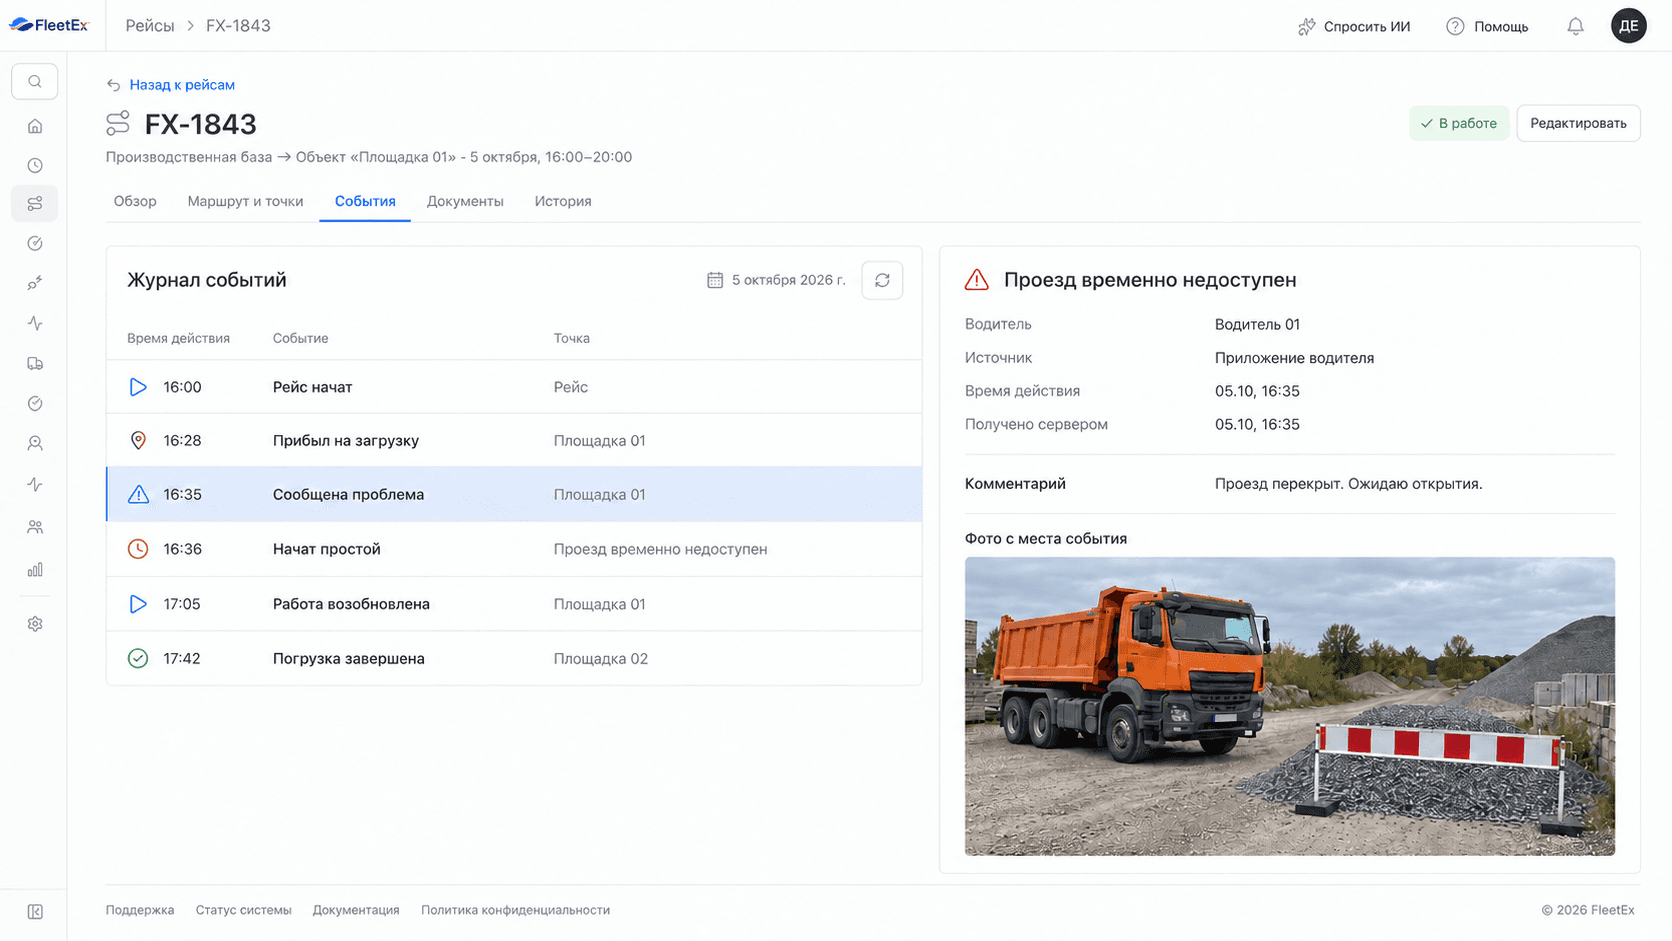1672x941 pixels.
Task: Select the Погрузка завершена row
Action: tap(514, 658)
